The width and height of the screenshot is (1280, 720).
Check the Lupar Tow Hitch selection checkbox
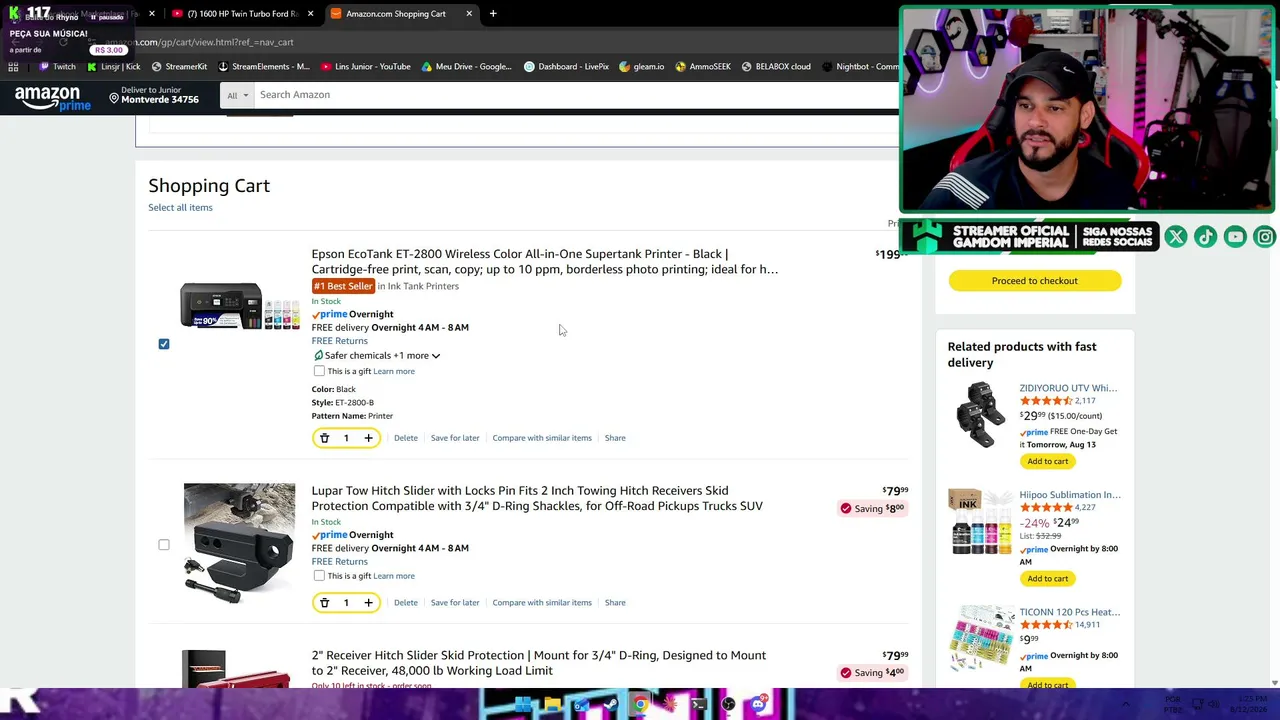164,545
